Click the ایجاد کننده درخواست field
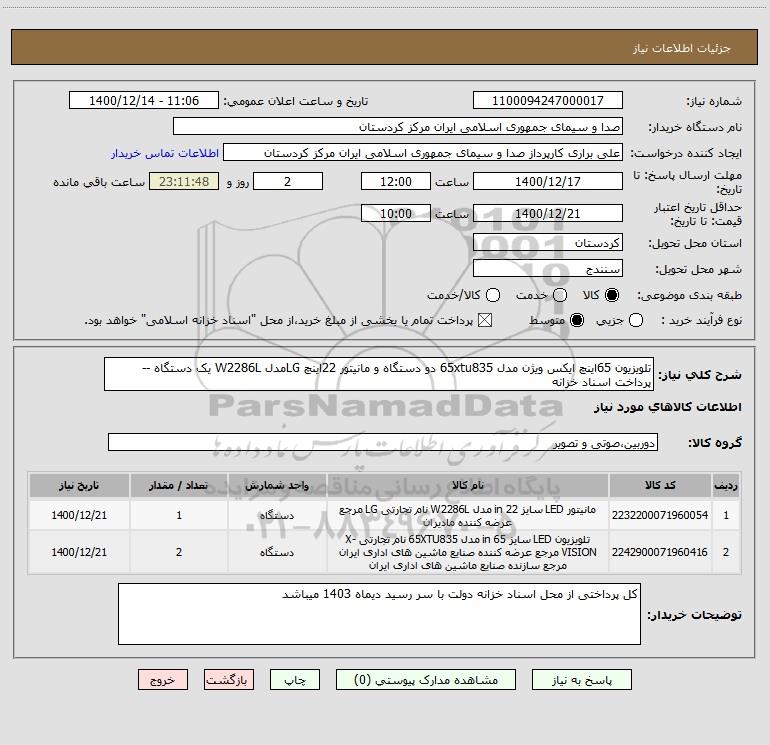Viewport: 770px width, 745px height. point(423,153)
